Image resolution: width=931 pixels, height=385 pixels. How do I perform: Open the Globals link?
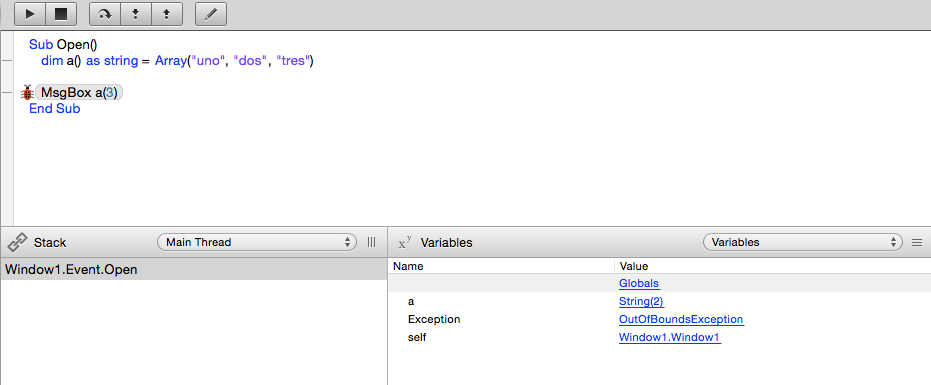click(639, 283)
